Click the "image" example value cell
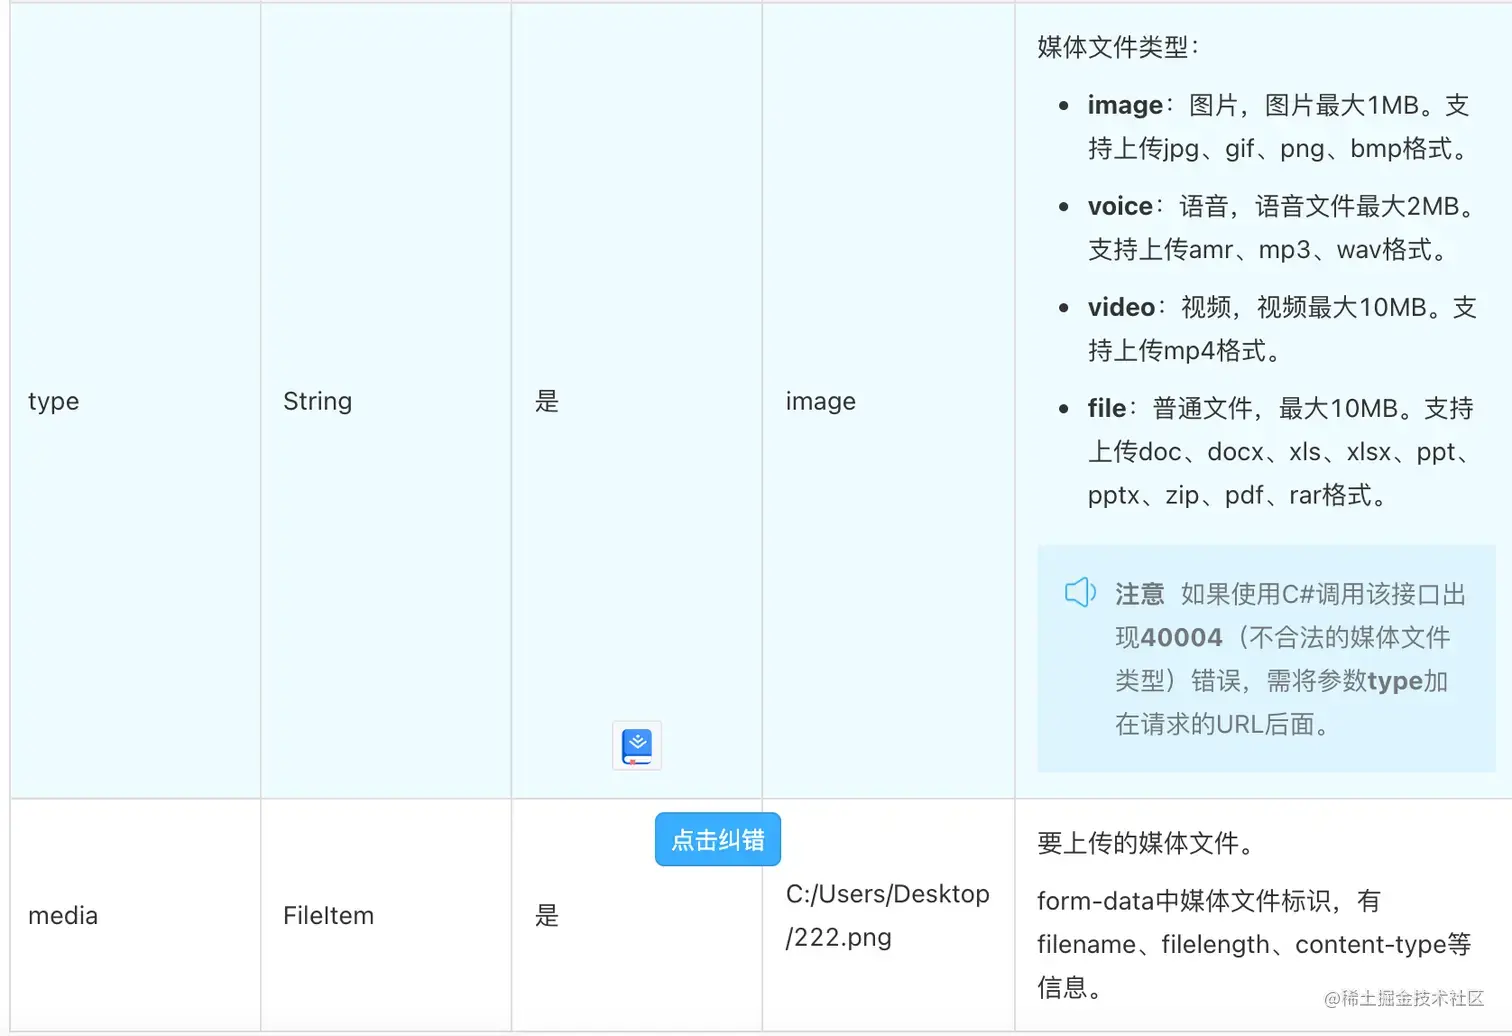1512x1036 pixels. [x=820, y=401]
